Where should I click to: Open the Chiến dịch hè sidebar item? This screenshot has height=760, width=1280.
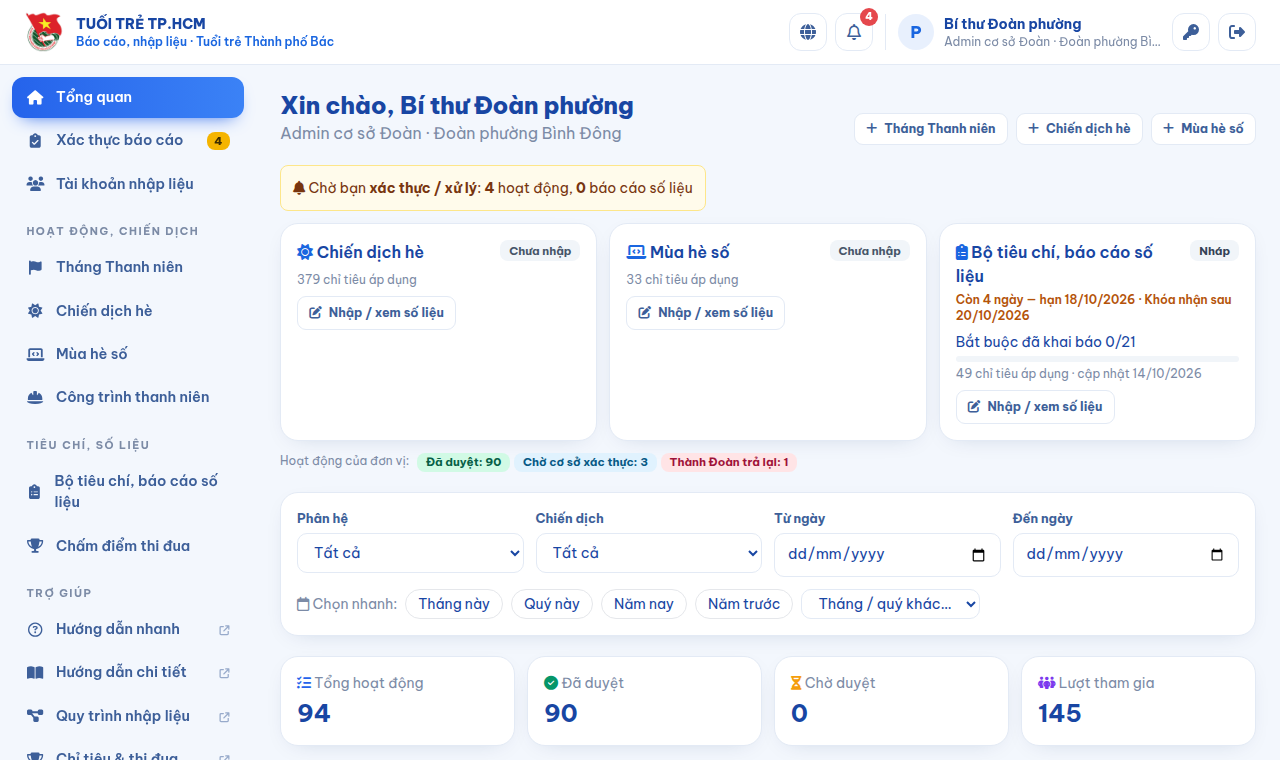[x=128, y=311]
